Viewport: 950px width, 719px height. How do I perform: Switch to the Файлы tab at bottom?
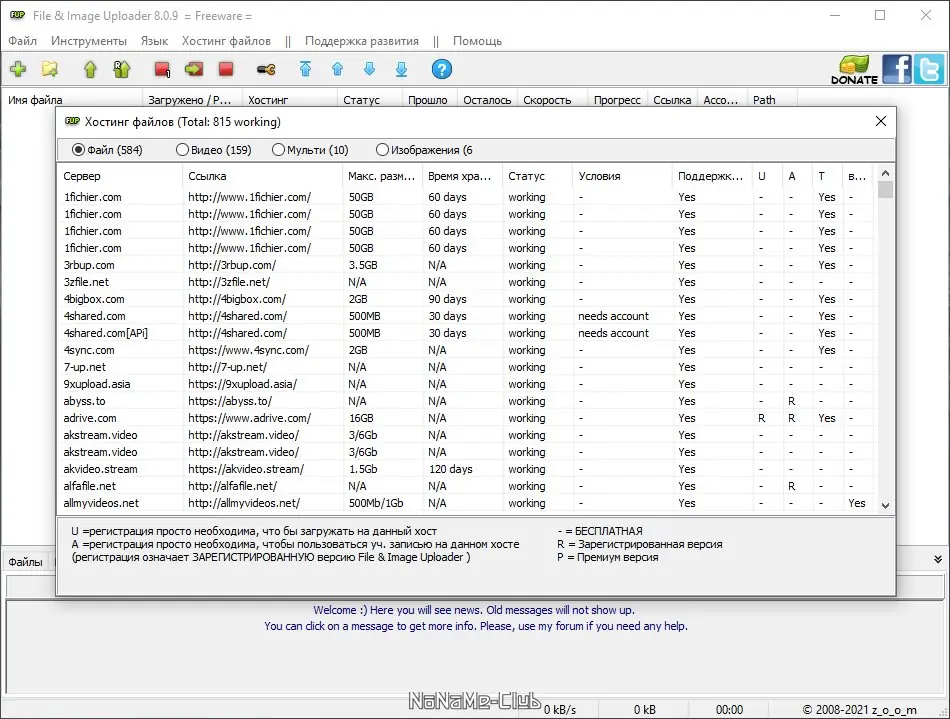coord(25,561)
